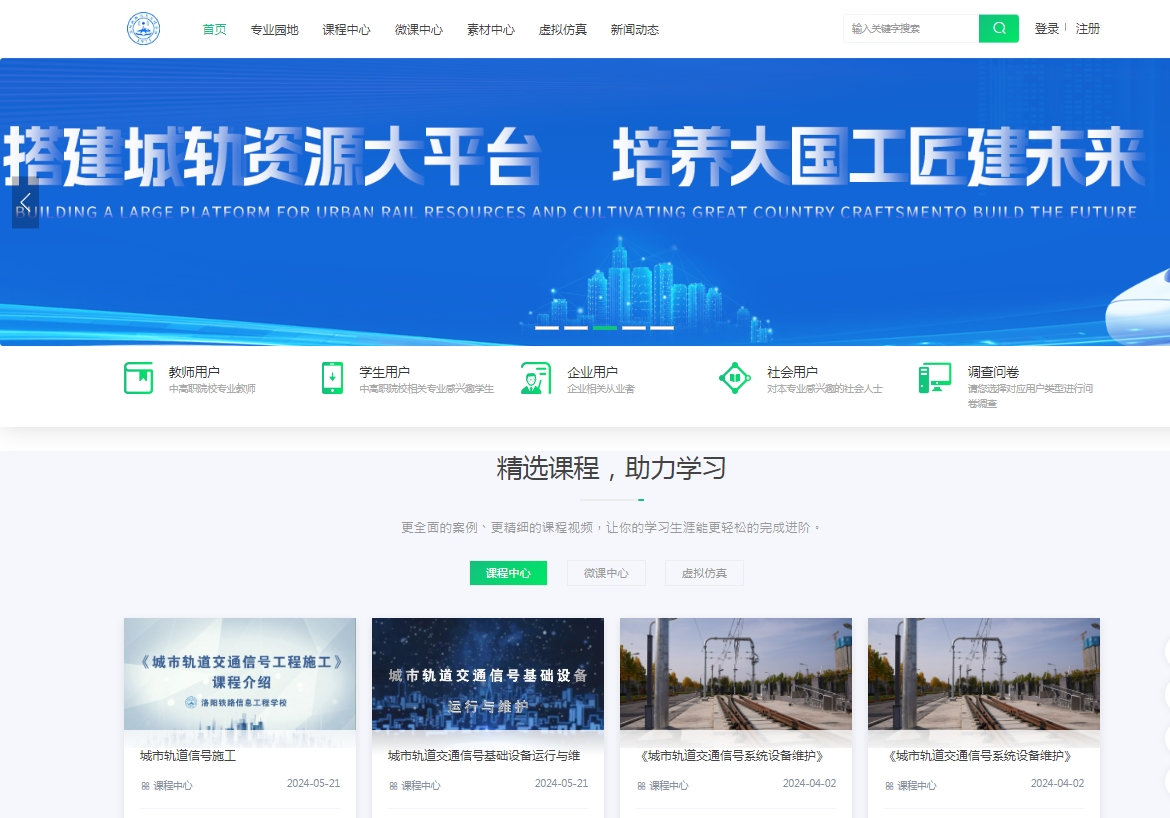Go to previous banner slide arrow
This screenshot has height=818, width=1170.
(25, 202)
